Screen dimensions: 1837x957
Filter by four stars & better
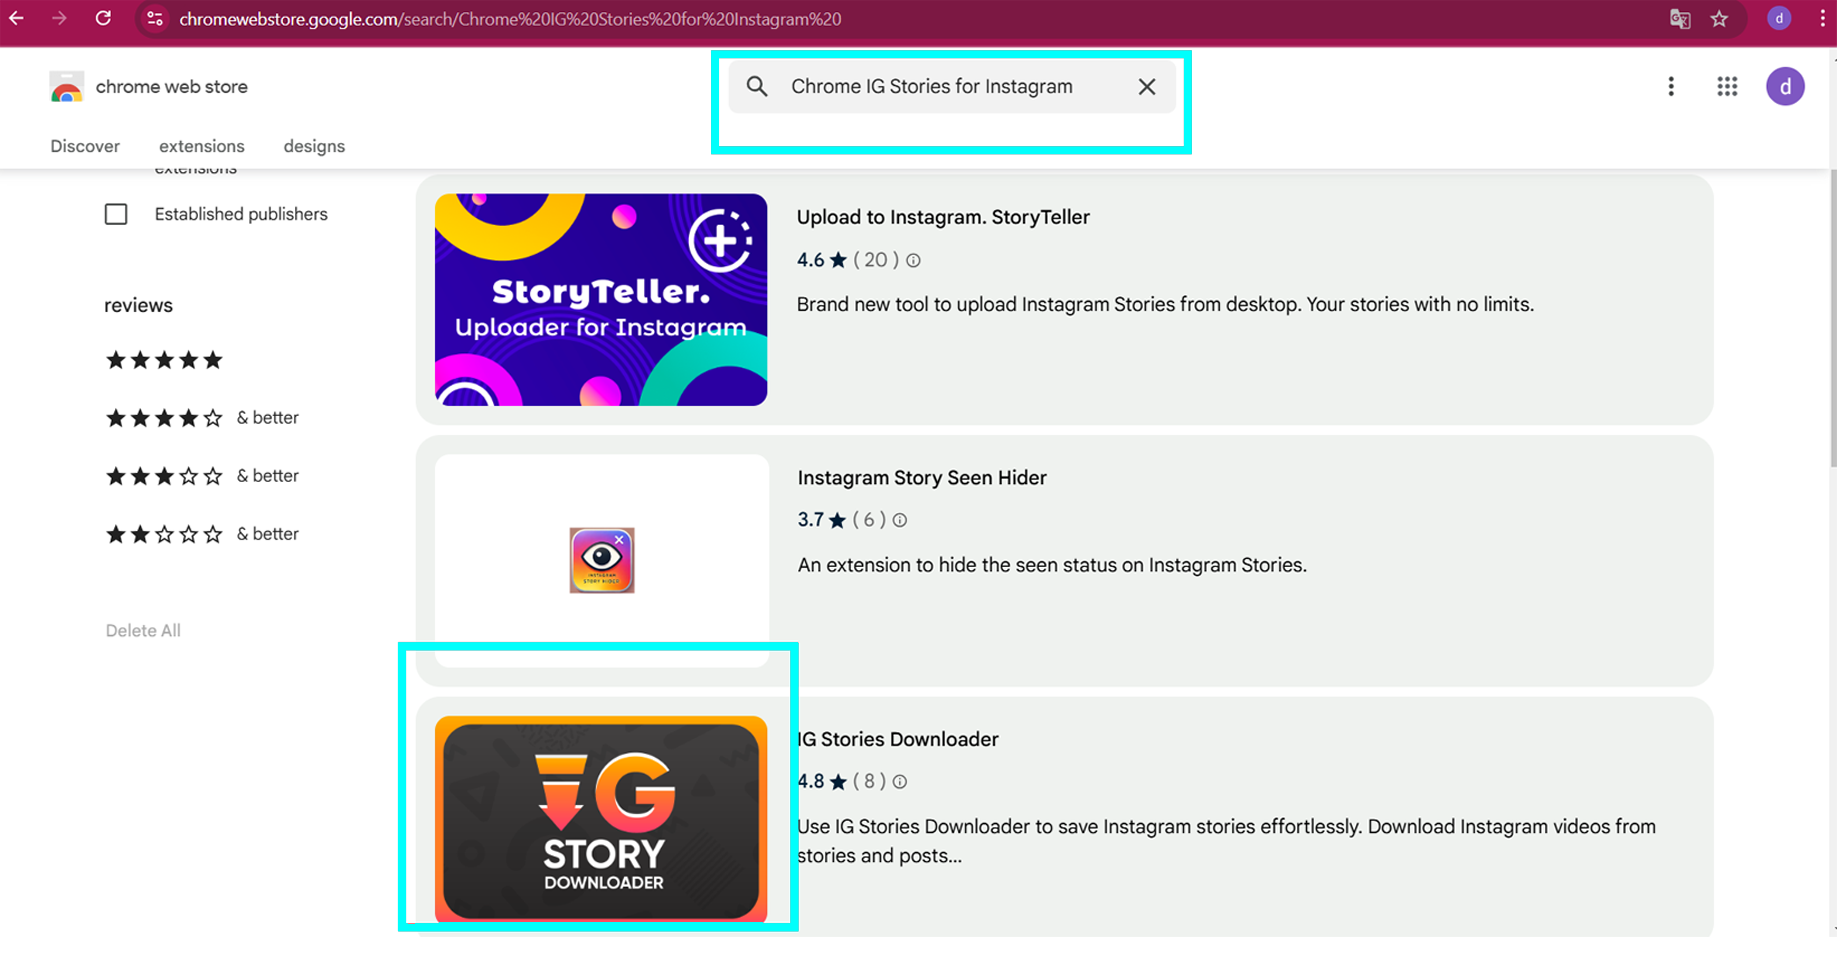[x=202, y=418]
